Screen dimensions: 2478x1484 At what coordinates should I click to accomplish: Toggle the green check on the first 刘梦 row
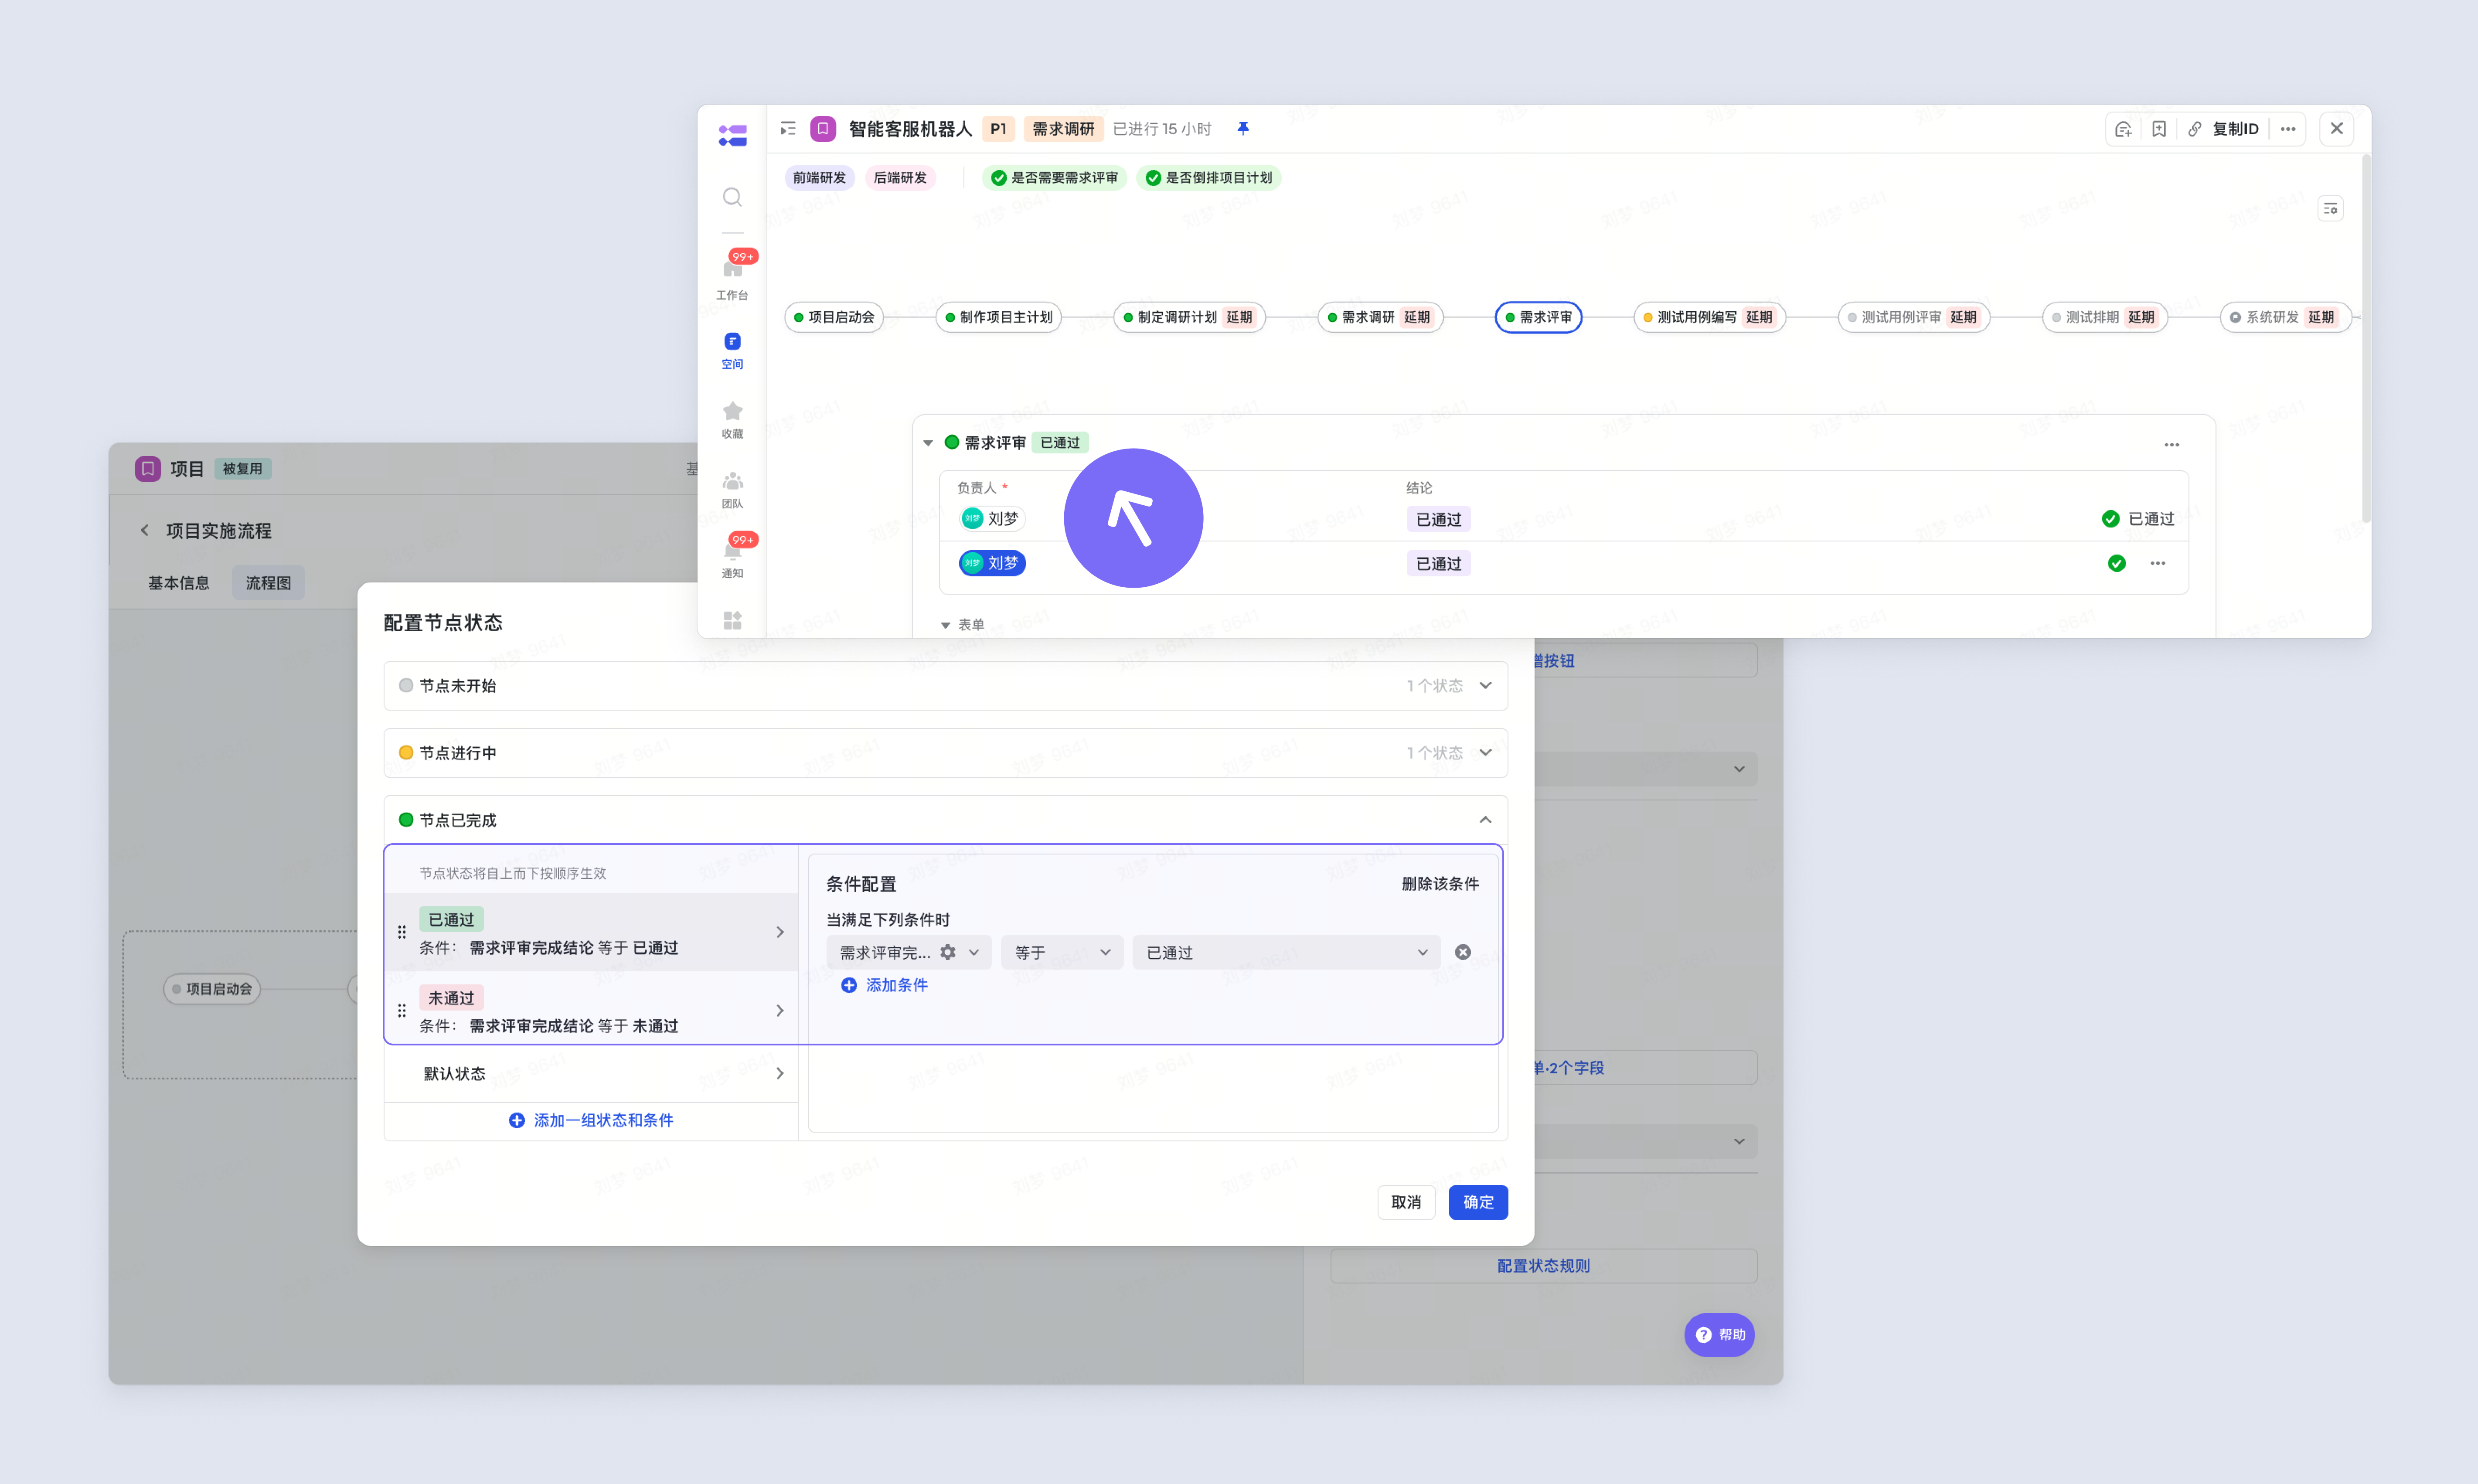[x=2110, y=519]
